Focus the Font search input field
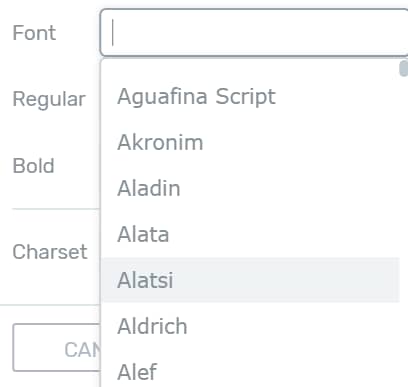Screen dimensions: 408x387 coord(254,33)
